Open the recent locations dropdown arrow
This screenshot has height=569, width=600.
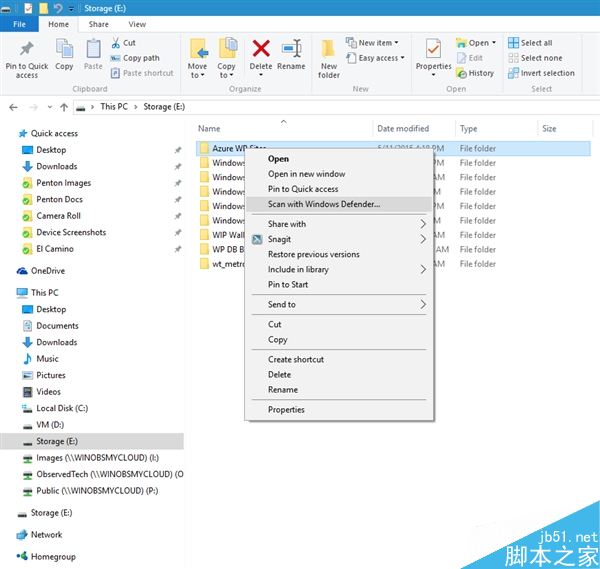(x=50, y=107)
